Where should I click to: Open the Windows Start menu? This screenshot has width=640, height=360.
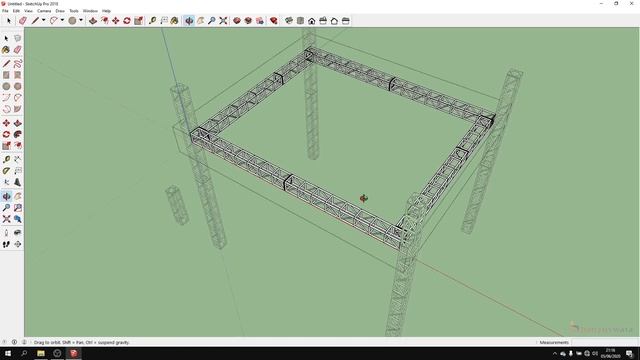pos(8,353)
